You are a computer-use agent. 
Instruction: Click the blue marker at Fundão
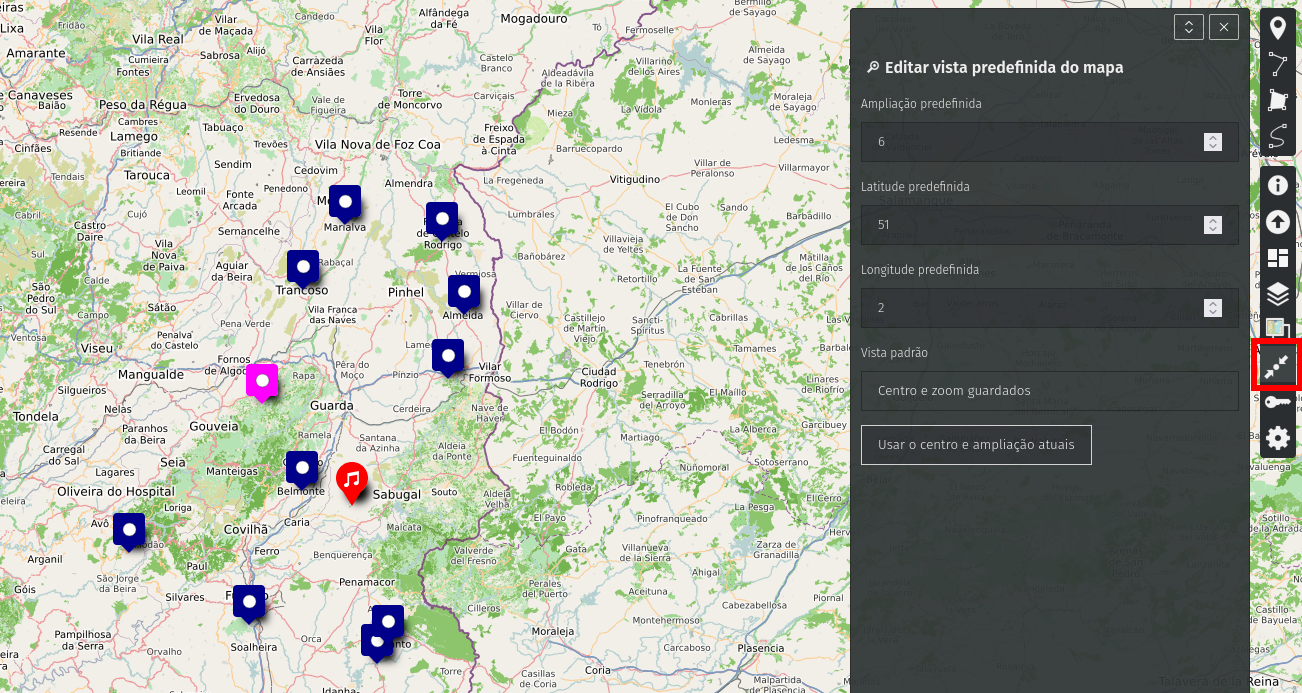[x=249, y=603]
